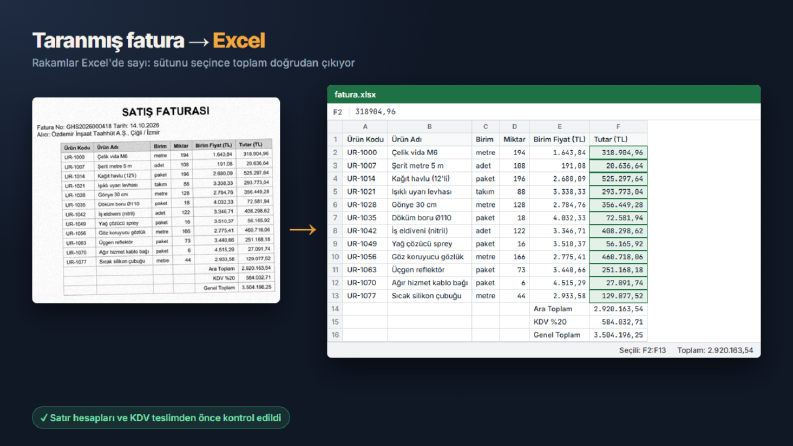793x446 pixels.
Task: Select spreadsheet cell UR-1042
Action: tap(365, 231)
